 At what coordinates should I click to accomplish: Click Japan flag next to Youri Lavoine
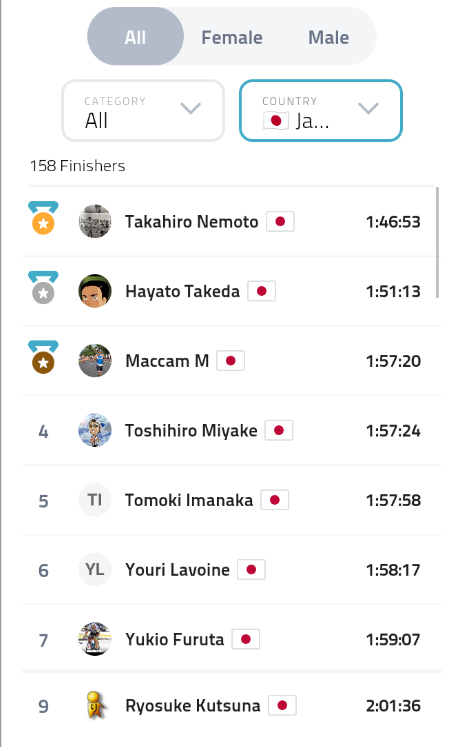pyautogui.click(x=251, y=570)
